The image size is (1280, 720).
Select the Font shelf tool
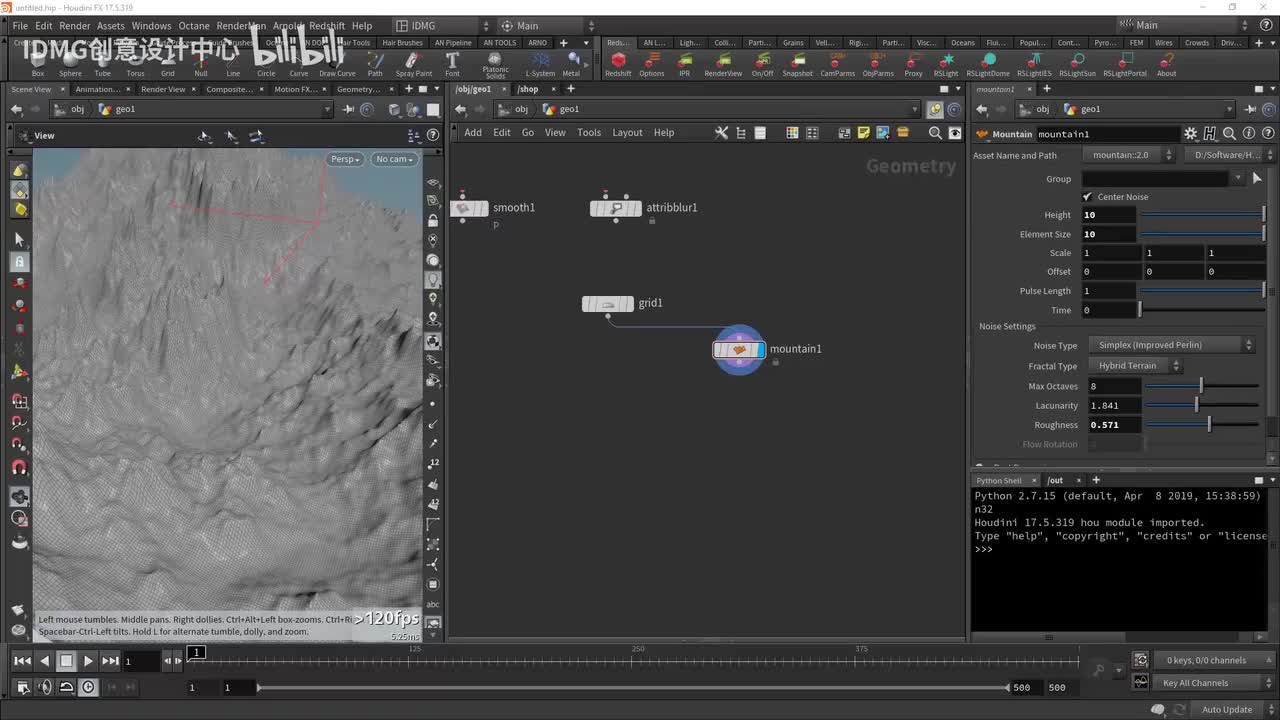[452, 61]
